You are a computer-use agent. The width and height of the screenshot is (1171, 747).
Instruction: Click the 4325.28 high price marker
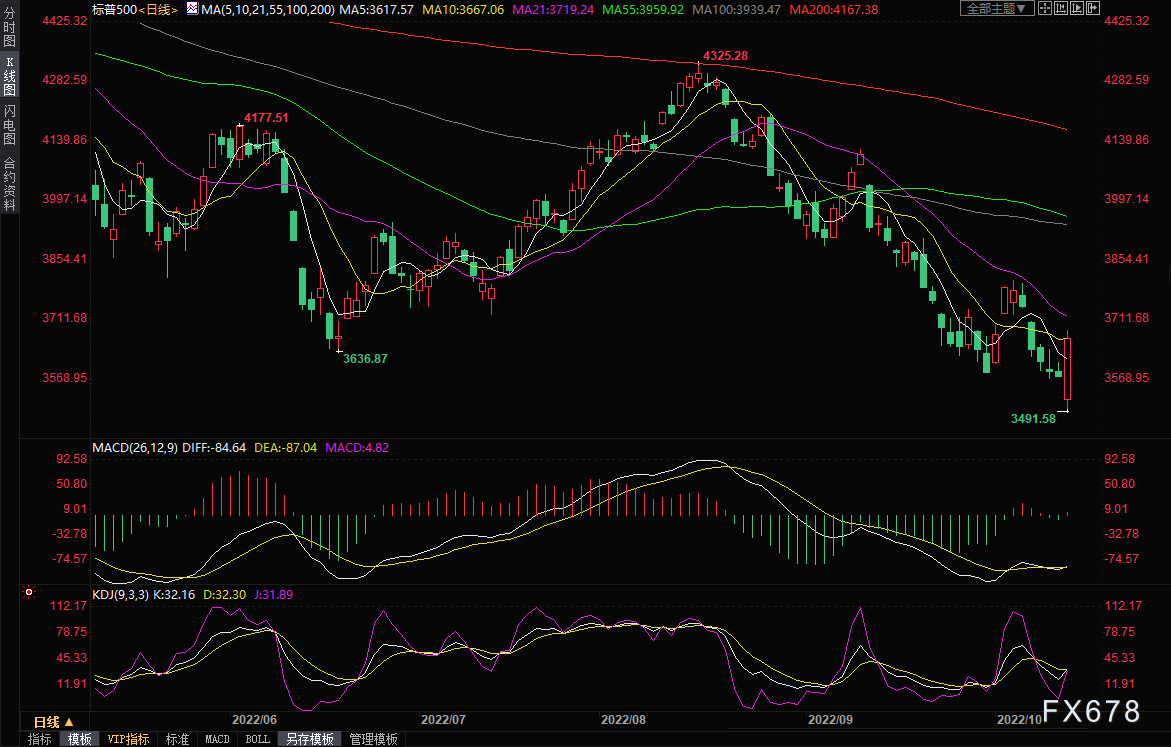[x=725, y=55]
